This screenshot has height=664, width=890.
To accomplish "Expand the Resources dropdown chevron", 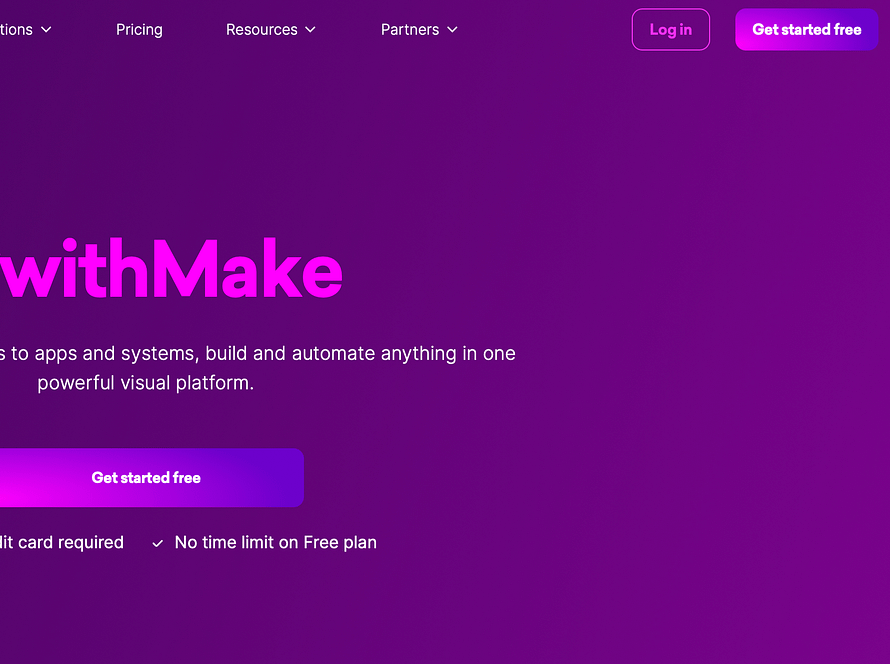I will (310, 30).
